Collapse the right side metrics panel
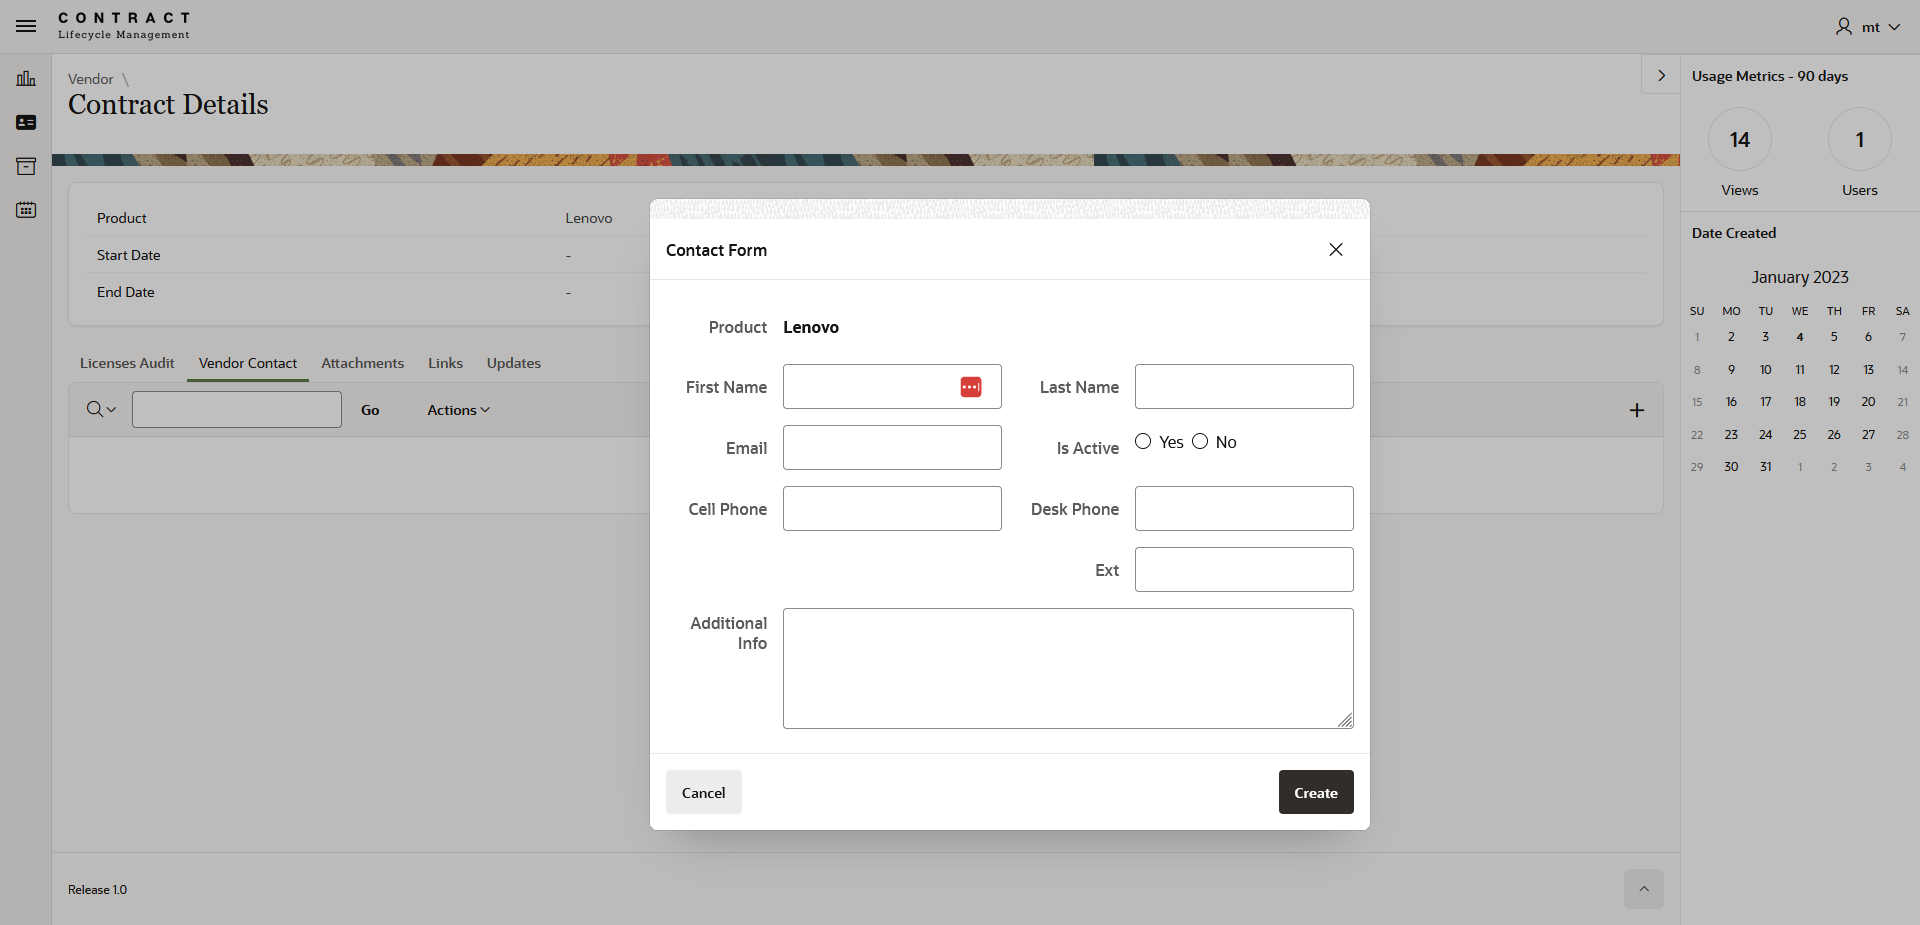 [x=1661, y=75]
